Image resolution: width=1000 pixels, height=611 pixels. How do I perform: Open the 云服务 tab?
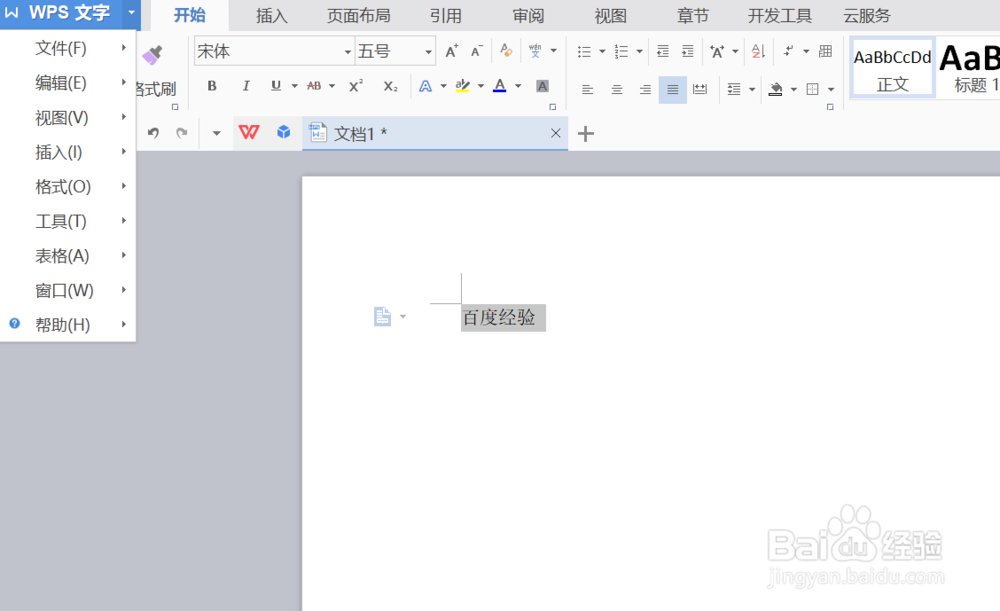click(867, 16)
